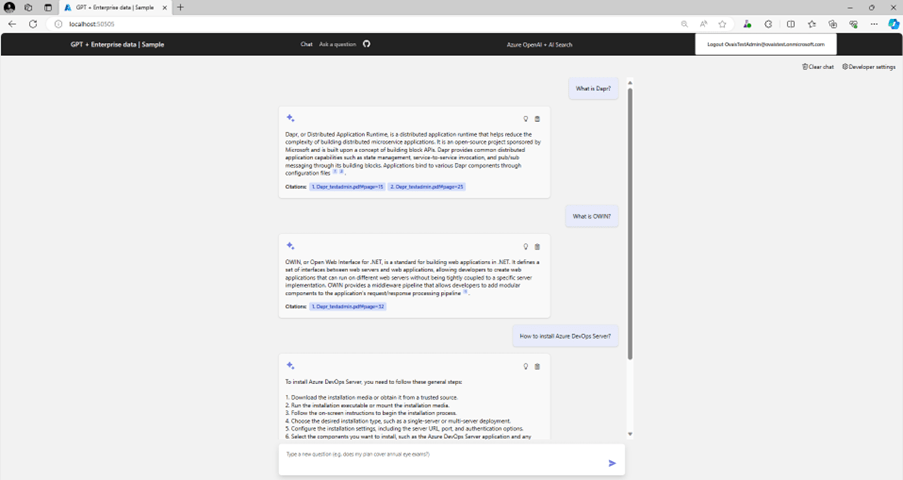Click the Logout button for OvaisTestAdmin

click(765, 44)
